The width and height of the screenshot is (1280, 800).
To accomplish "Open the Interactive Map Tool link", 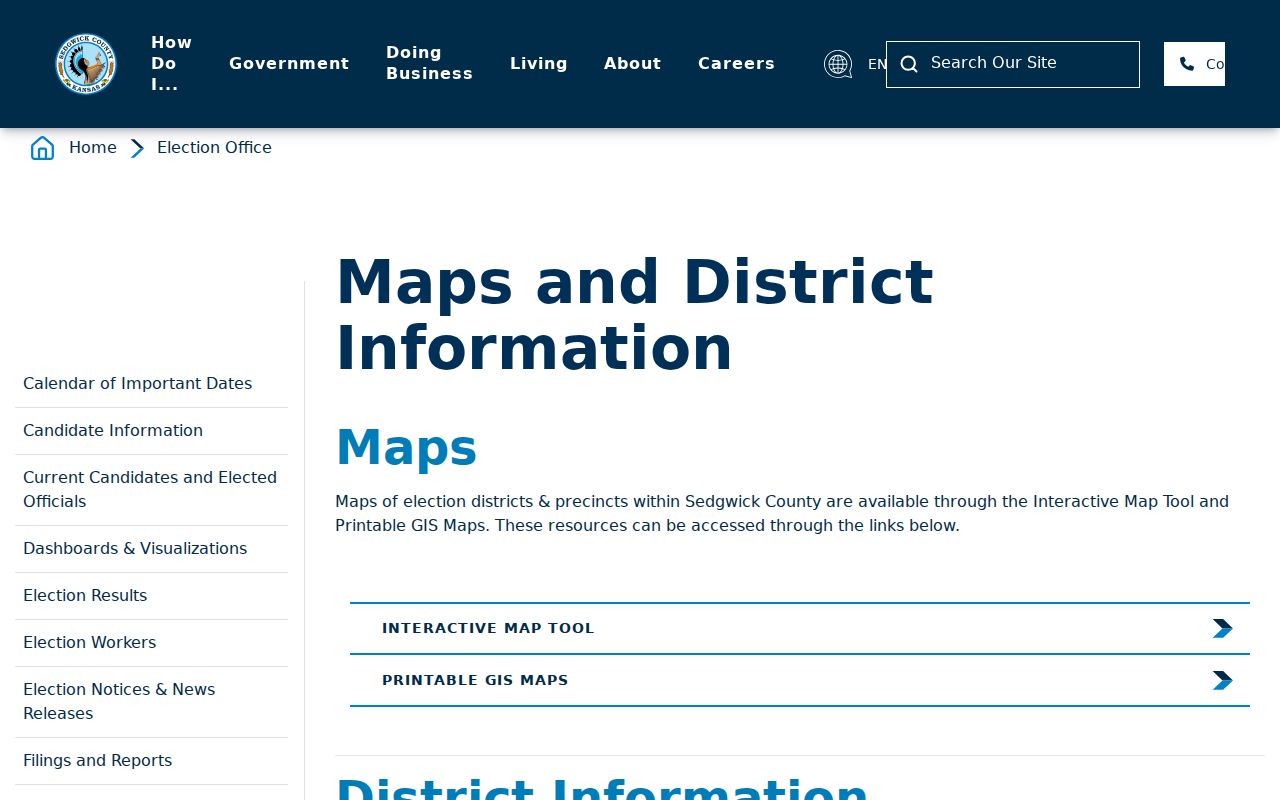I will point(800,628).
